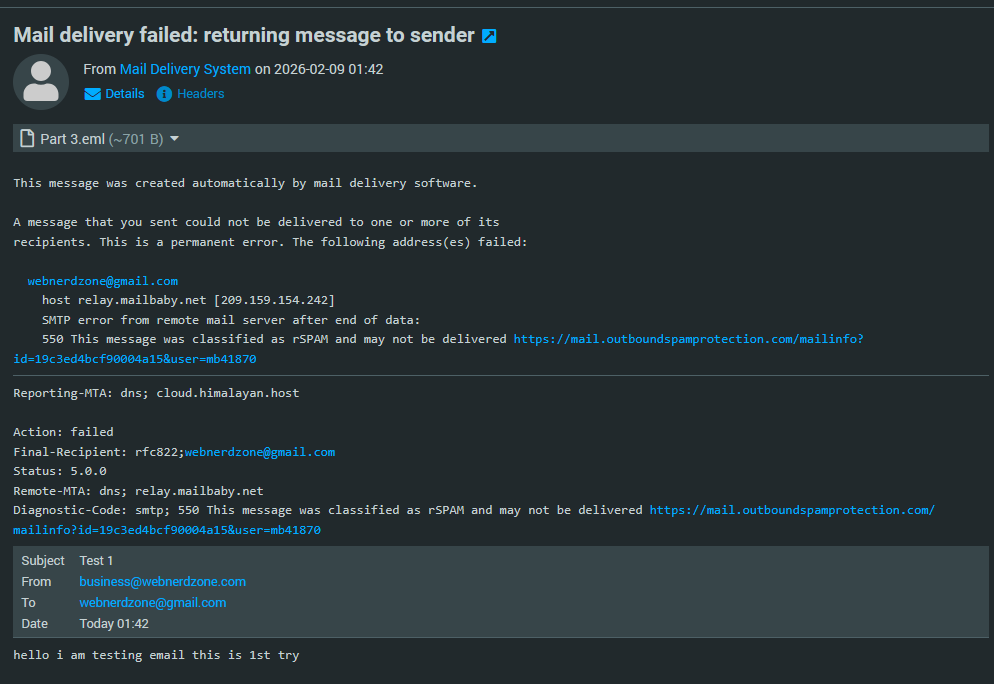
Task: View the message Headers
Action: [200, 94]
